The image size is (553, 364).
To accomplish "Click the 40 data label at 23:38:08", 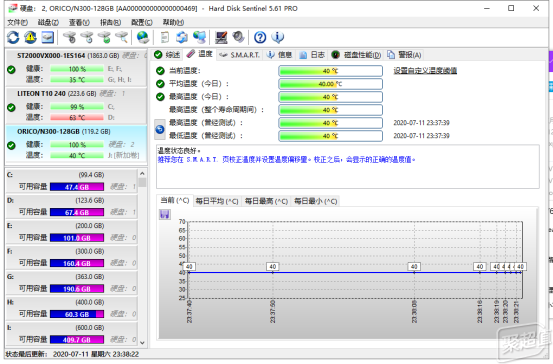I will click(414, 267).
